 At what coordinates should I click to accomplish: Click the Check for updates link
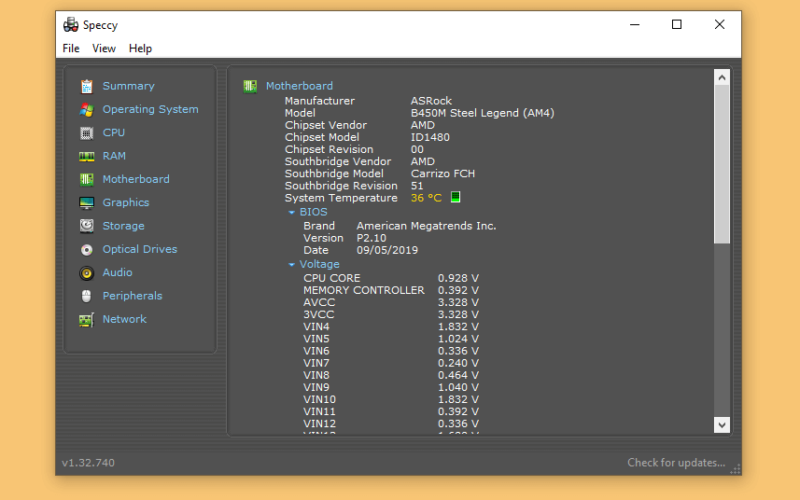[676, 463]
